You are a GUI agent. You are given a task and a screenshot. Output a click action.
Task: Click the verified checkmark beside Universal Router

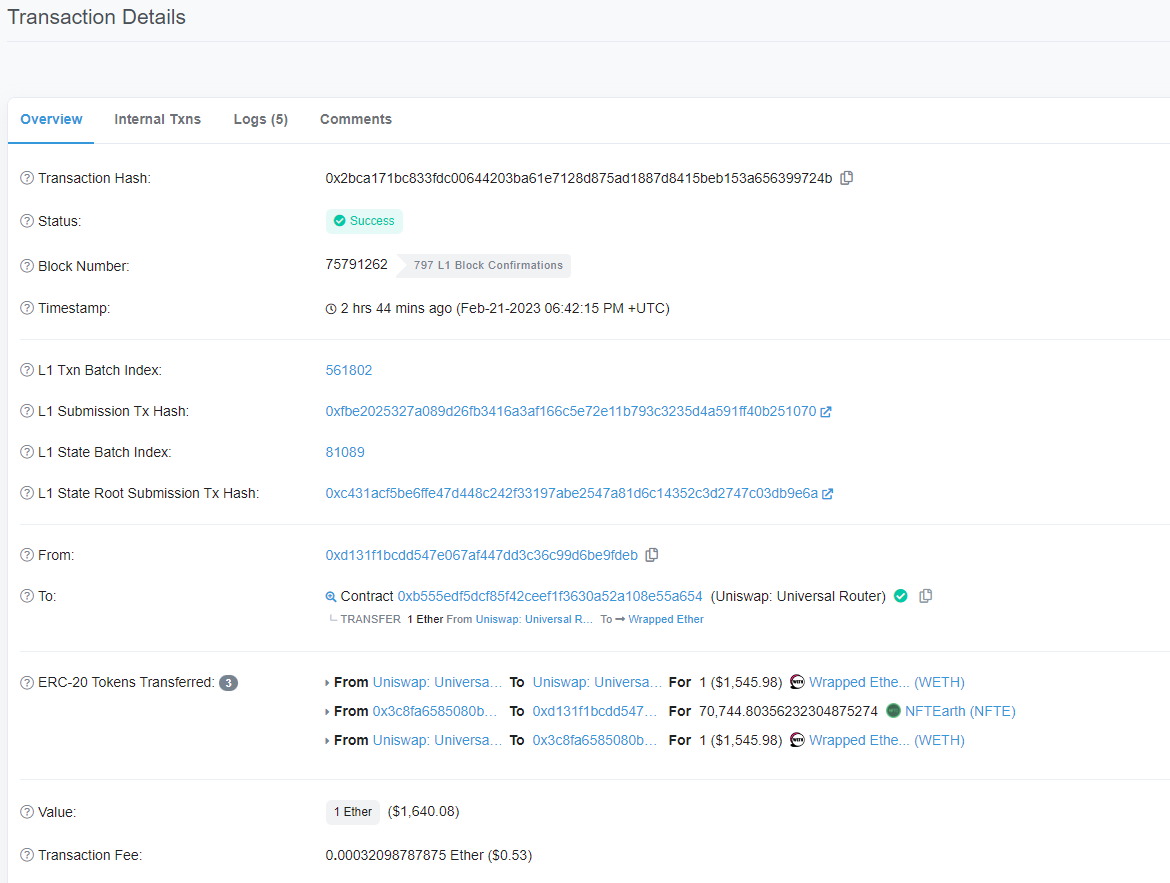coord(901,596)
